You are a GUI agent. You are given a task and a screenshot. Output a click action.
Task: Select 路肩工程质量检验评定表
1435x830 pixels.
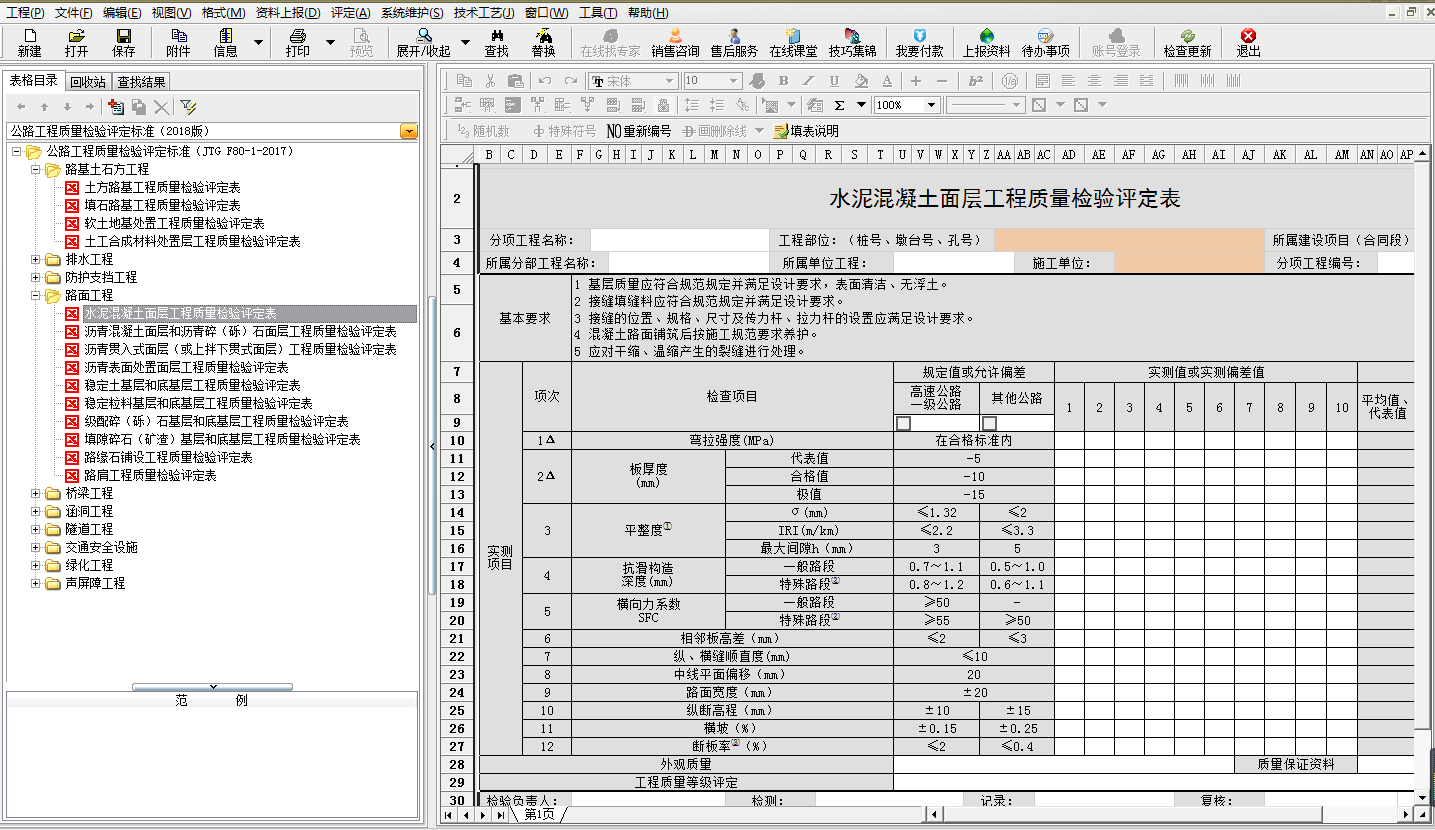(x=150, y=476)
